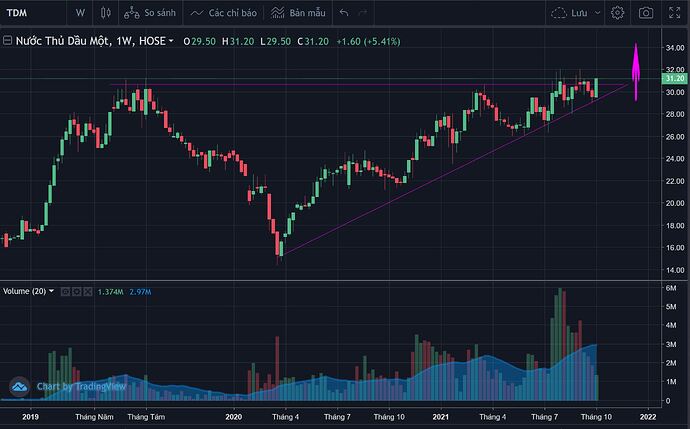690x429 pixels.
Task: Collapse the Nước Thủ Dầu Một legend
Action: pos(7,41)
